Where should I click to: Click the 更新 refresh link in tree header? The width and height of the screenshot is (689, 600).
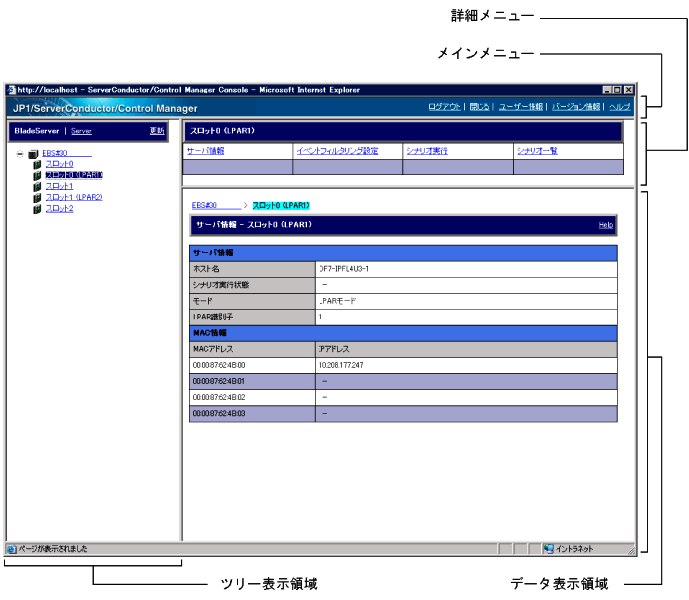coord(157,130)
